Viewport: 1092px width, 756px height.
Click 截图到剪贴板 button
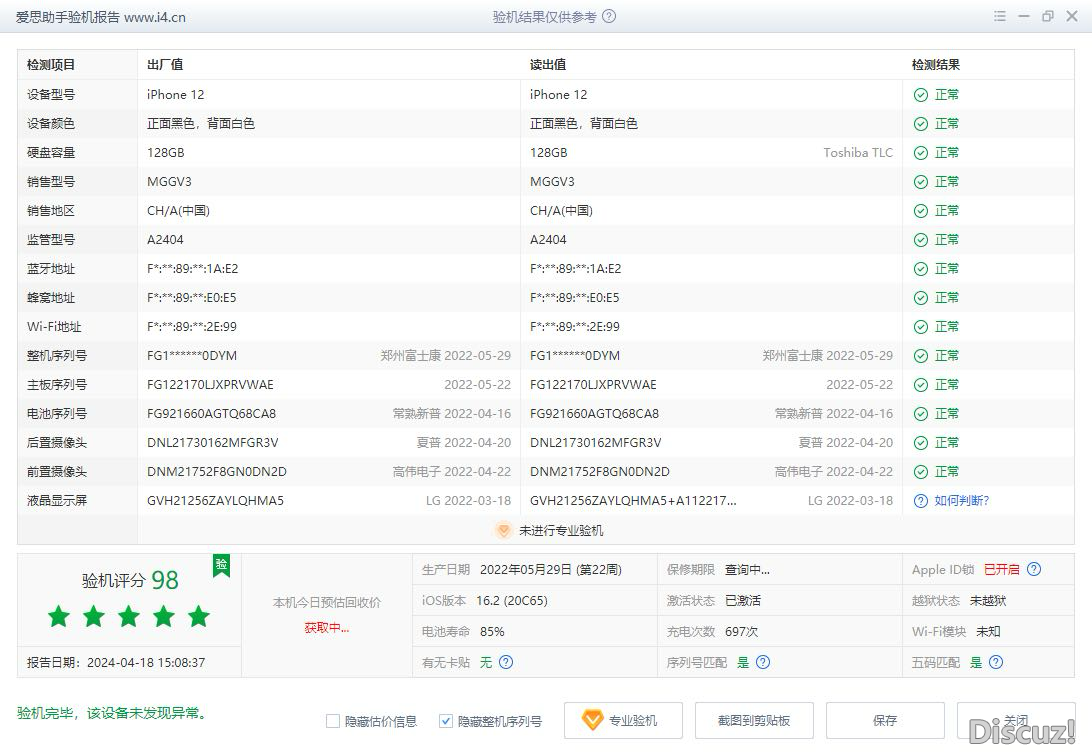click(x=754, y=720)
